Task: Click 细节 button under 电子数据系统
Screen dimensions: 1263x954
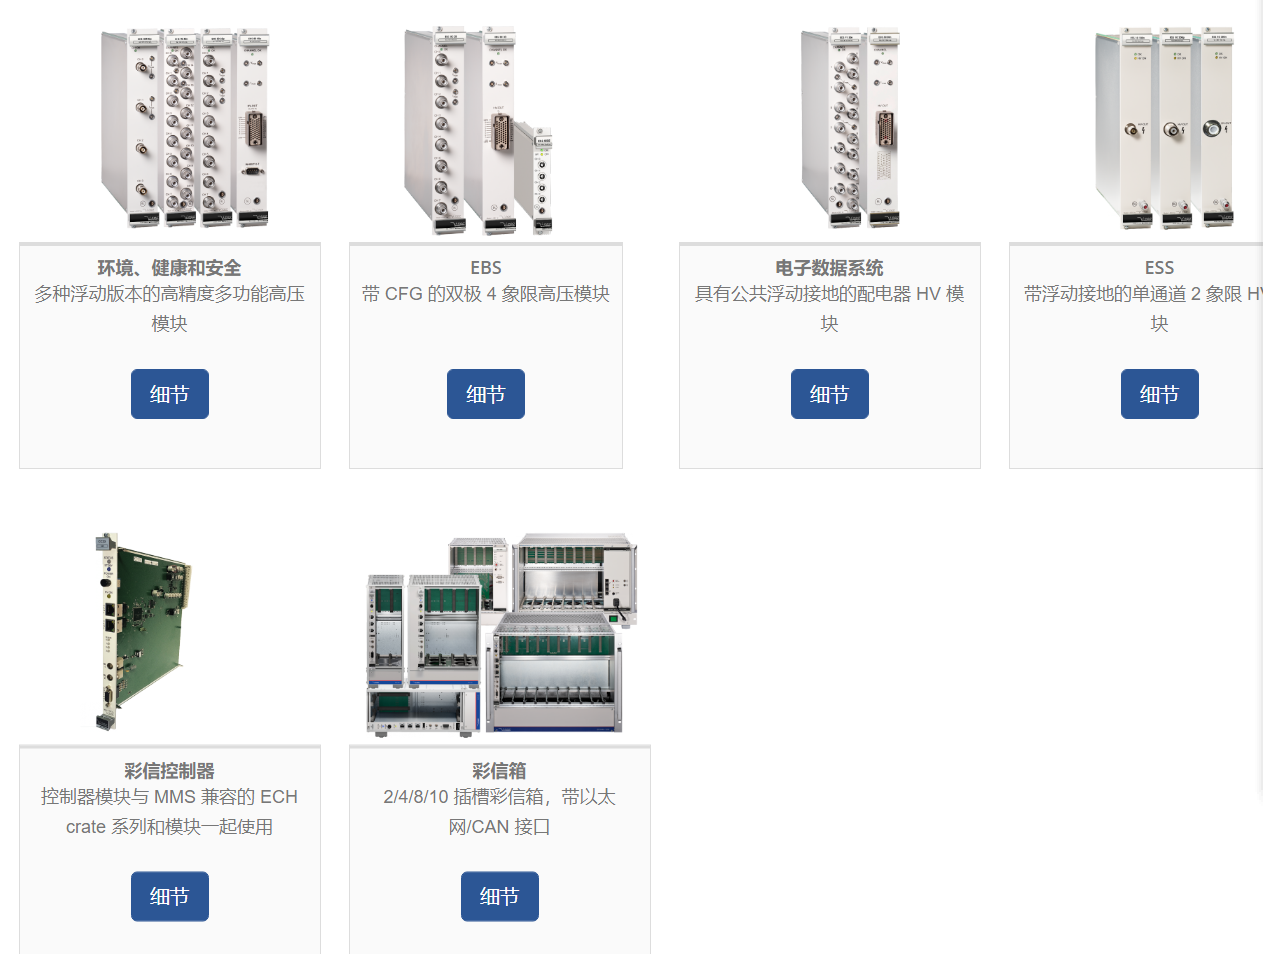Action: 830,394
